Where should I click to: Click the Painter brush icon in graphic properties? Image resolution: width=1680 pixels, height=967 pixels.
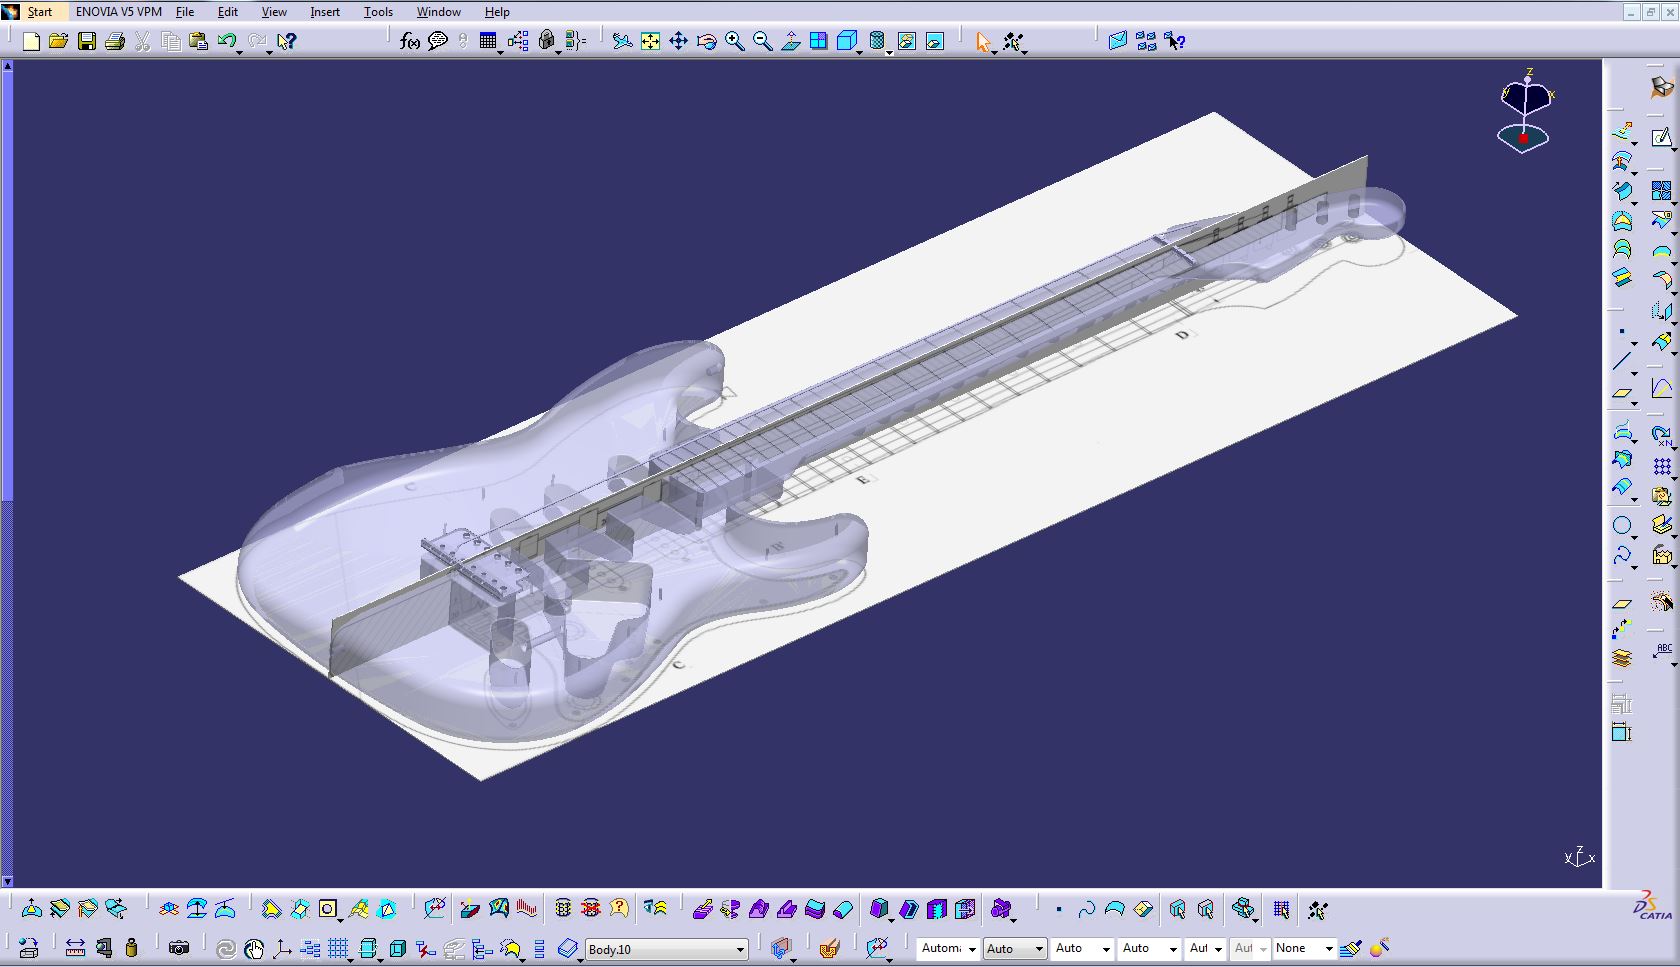click(x=1350, y=948)
